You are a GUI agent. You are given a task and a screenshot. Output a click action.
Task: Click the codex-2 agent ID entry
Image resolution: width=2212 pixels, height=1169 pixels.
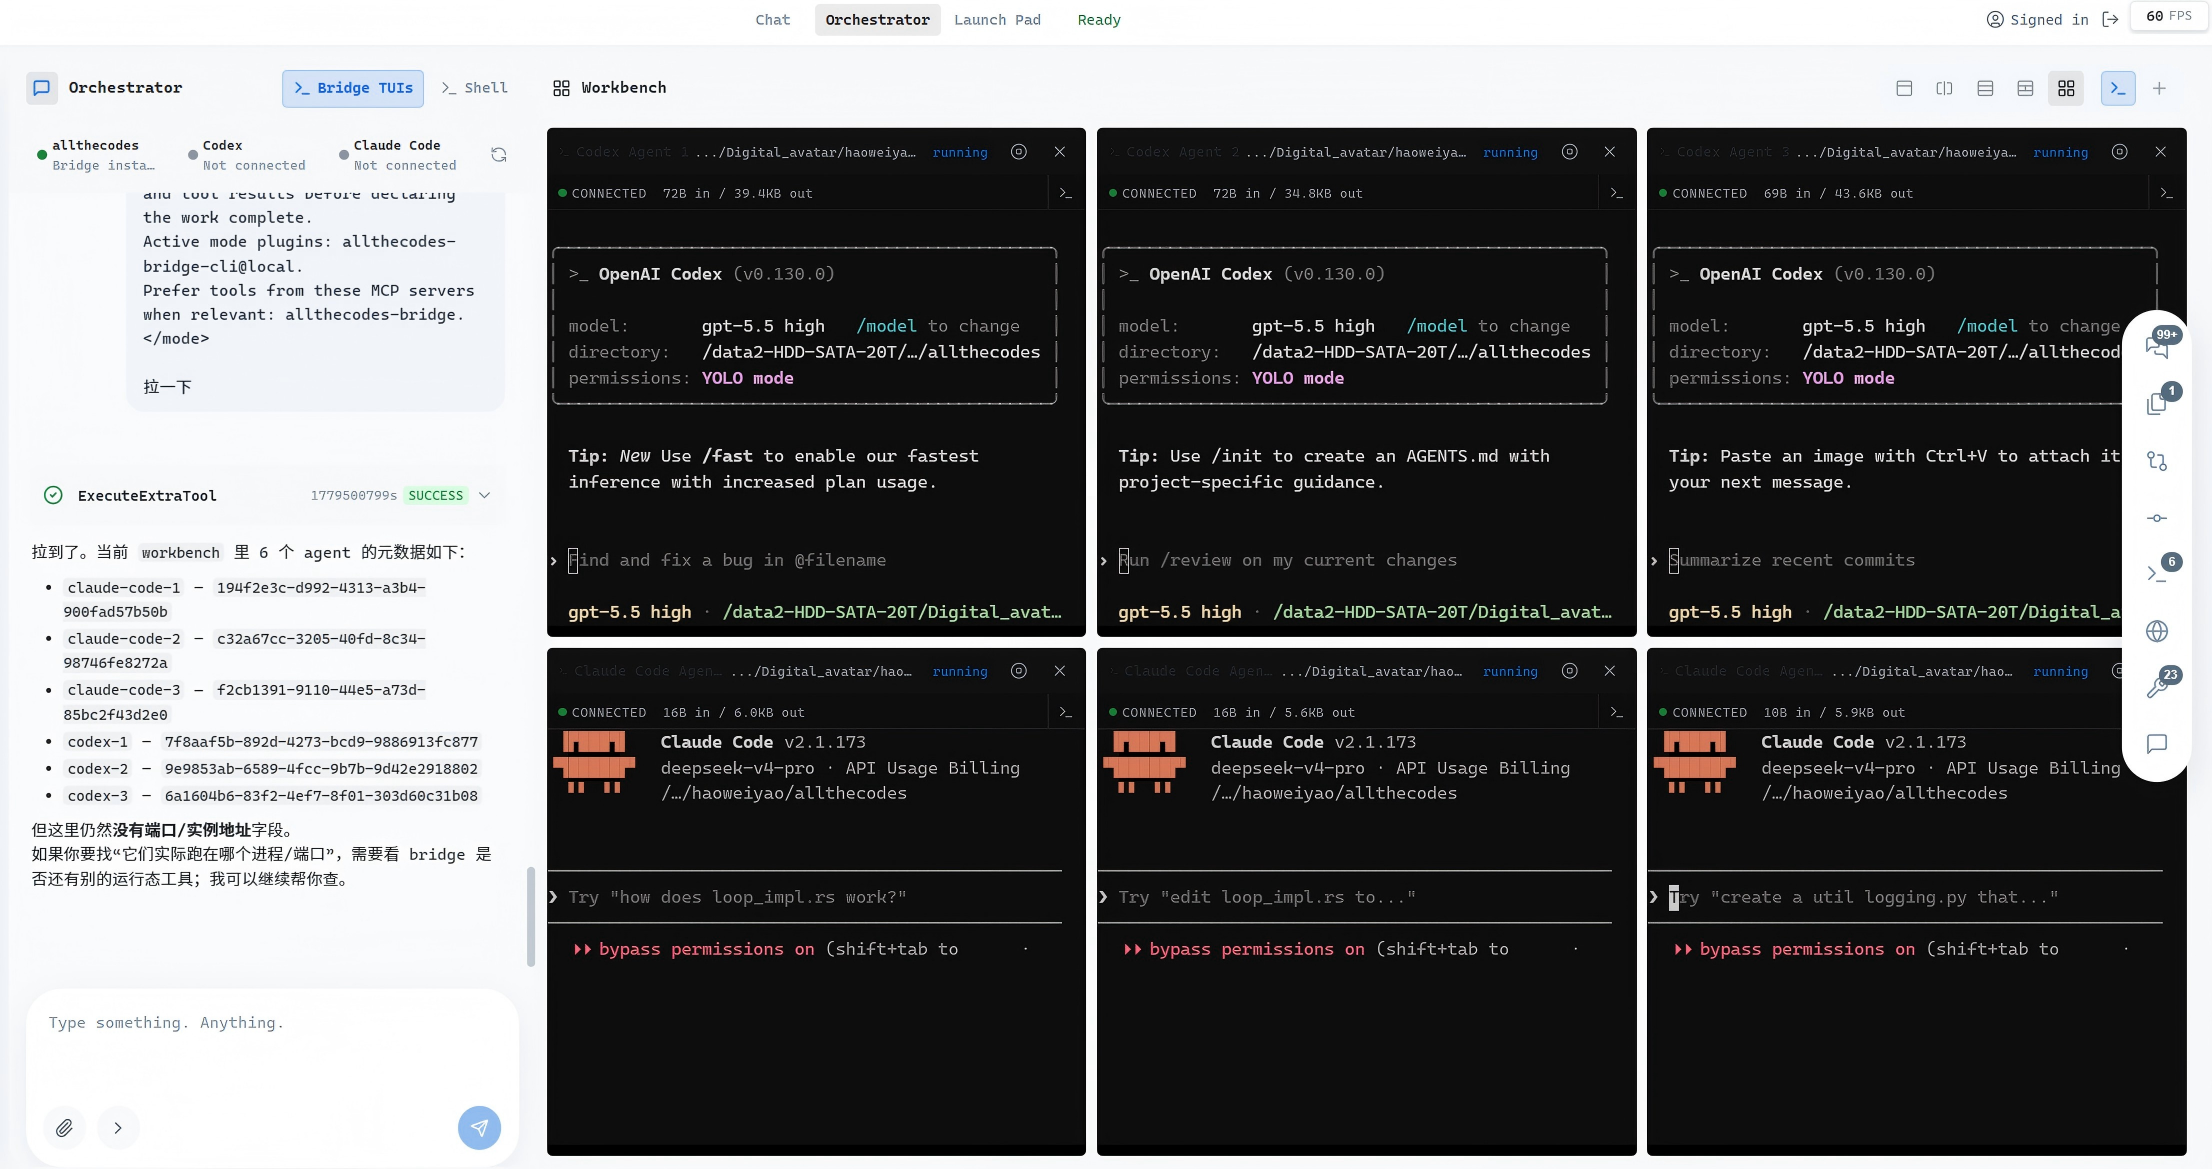[272, 768]
